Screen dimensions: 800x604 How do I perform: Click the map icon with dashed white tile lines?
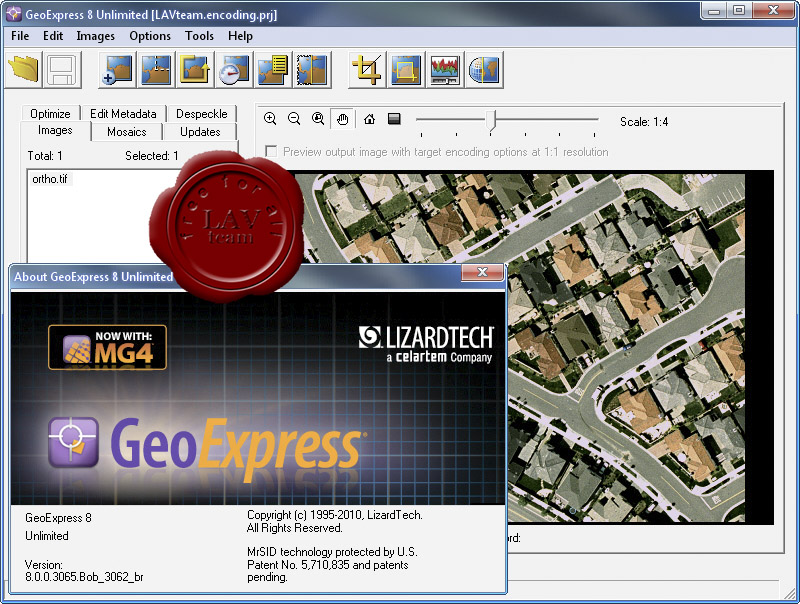[x=156, y=70]
